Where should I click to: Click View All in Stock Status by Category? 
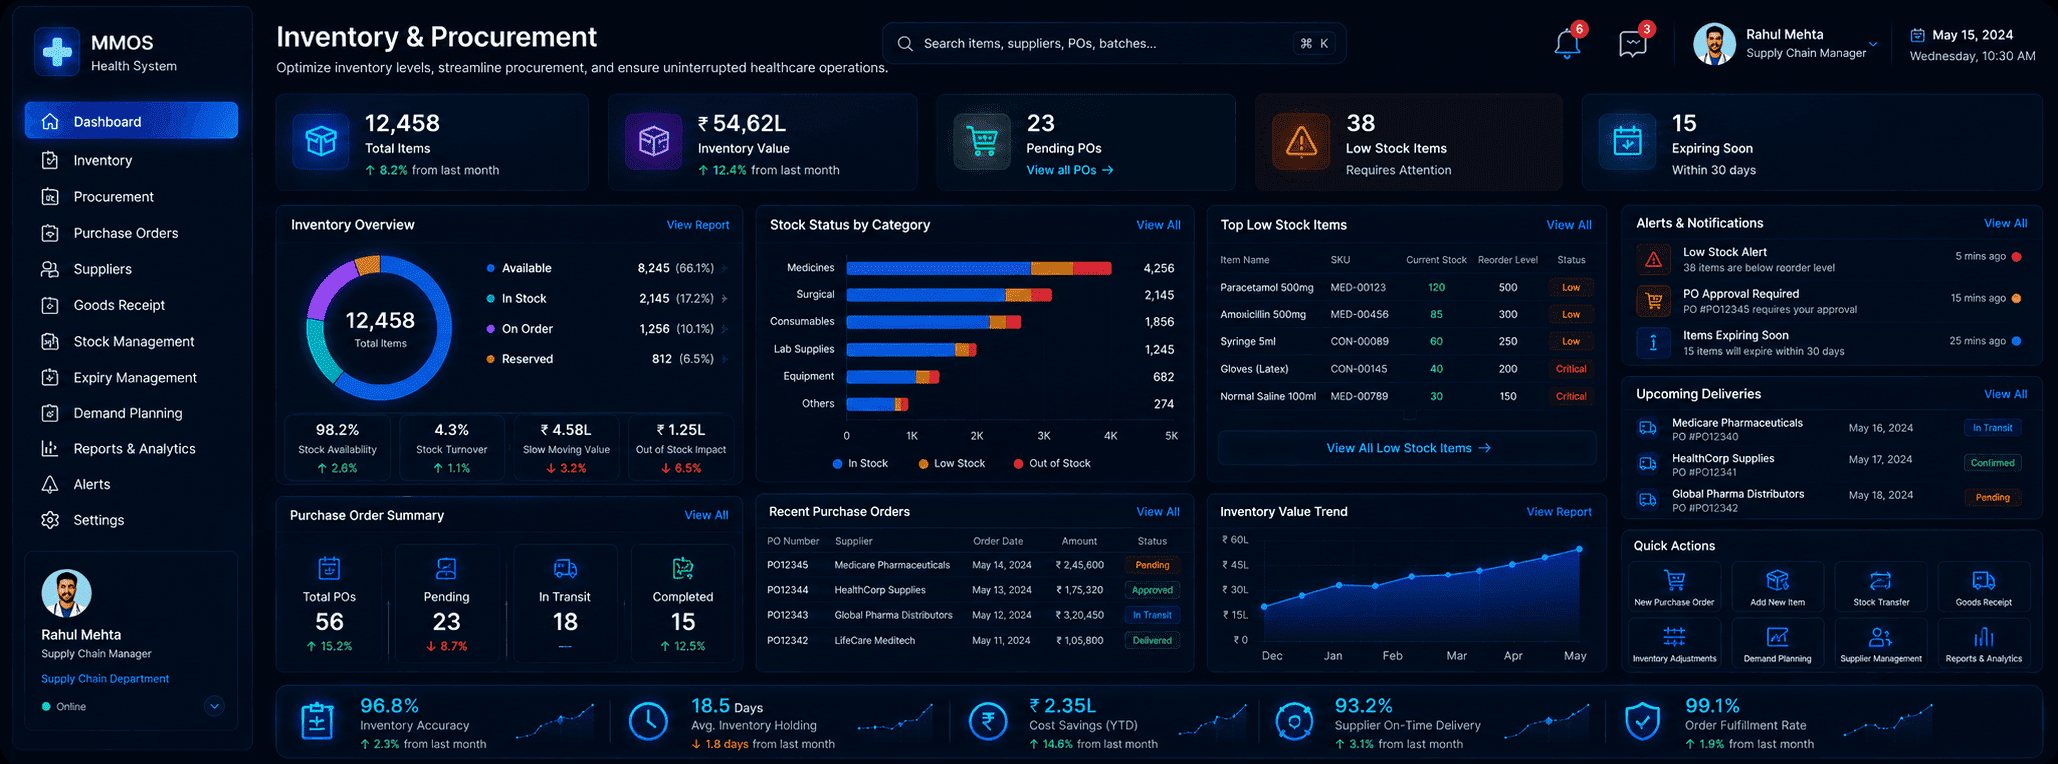tap(1158, 225)
